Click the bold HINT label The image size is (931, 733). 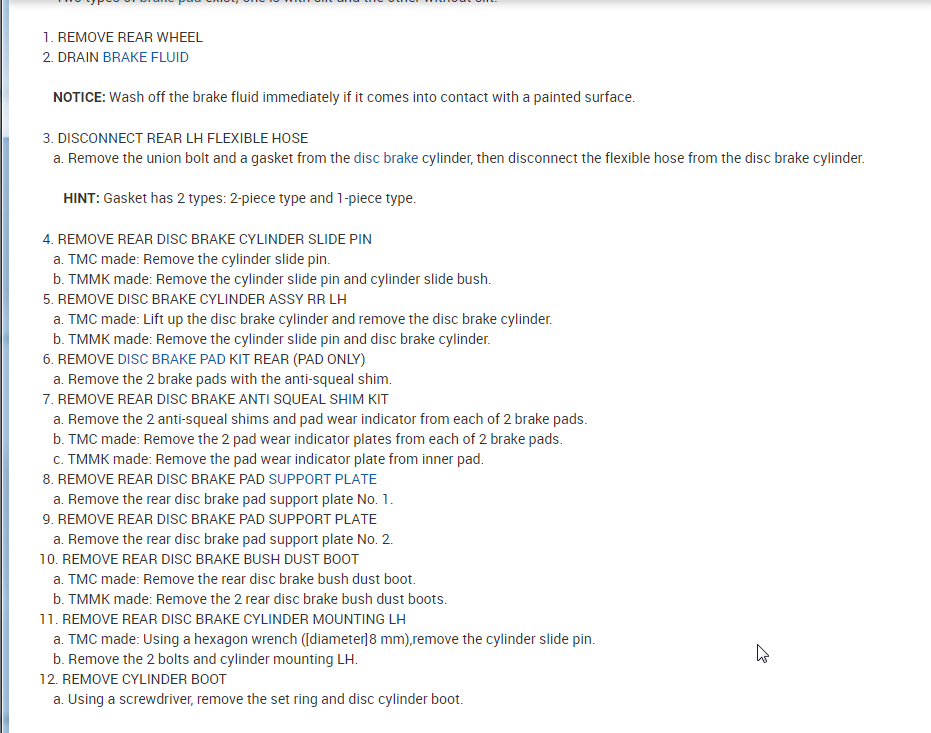(x=81, y=198)
